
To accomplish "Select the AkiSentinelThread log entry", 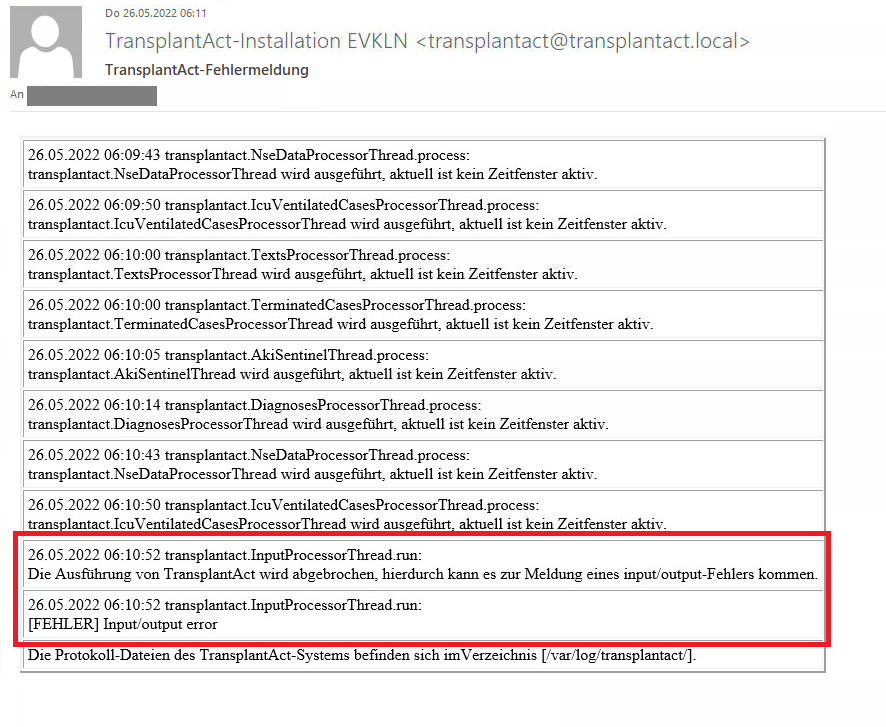I will [292, 365].
